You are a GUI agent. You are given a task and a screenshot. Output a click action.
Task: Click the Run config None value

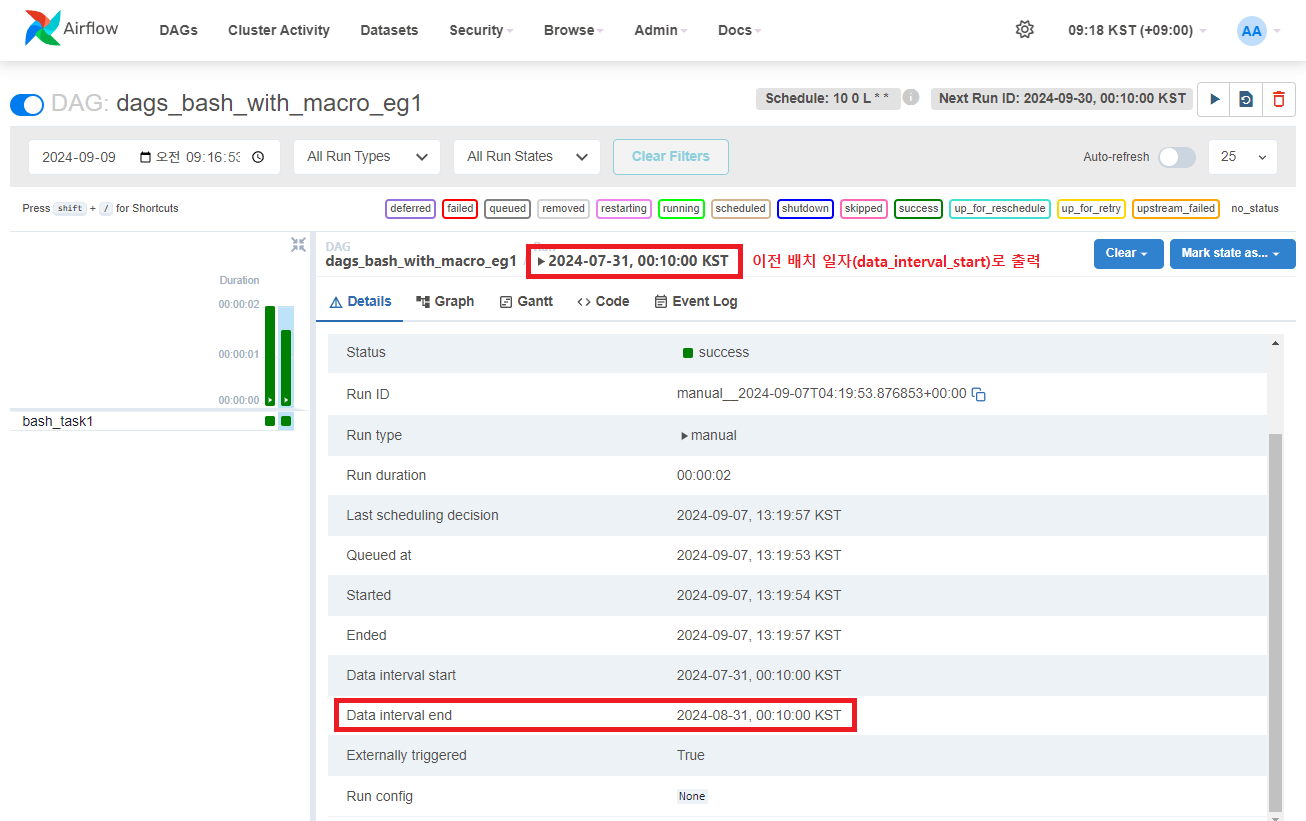pyautogui.click(x=692, y=797)
